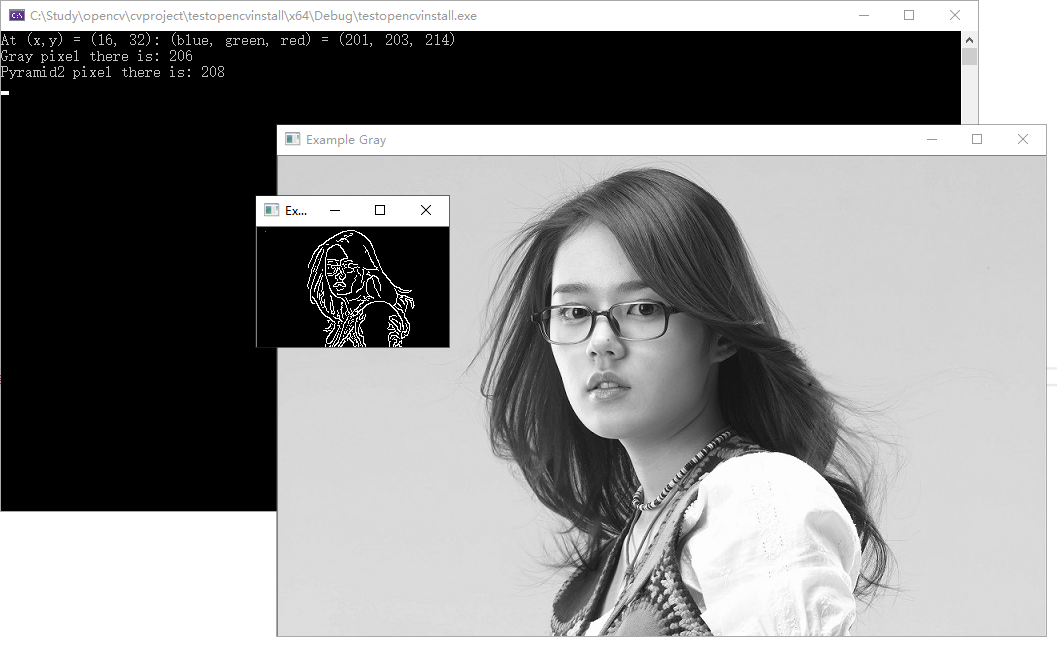
Task: Maximize the Example Gray window
Action: pos(977,140)
